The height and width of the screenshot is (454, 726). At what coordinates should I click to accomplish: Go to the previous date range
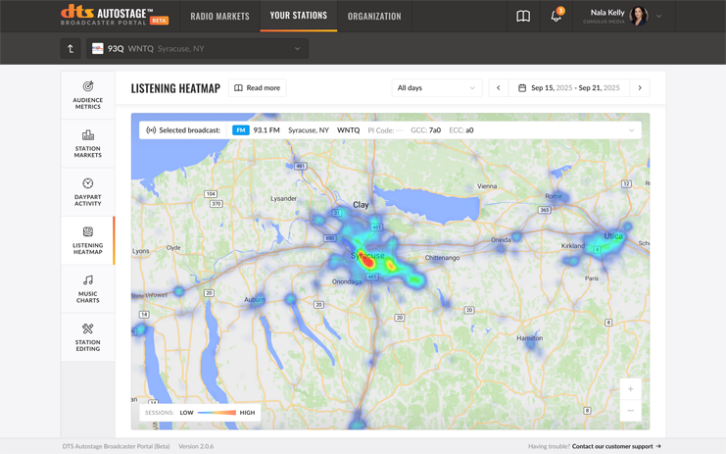[499, 88]
